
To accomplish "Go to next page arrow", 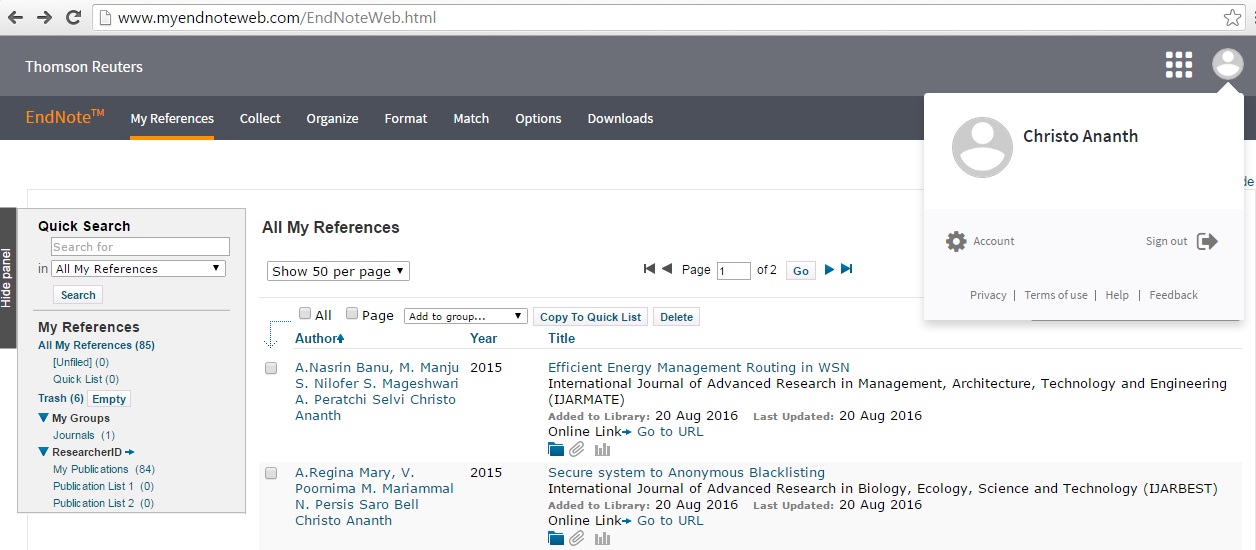I will pyautogui.click(x=829, y=269).
